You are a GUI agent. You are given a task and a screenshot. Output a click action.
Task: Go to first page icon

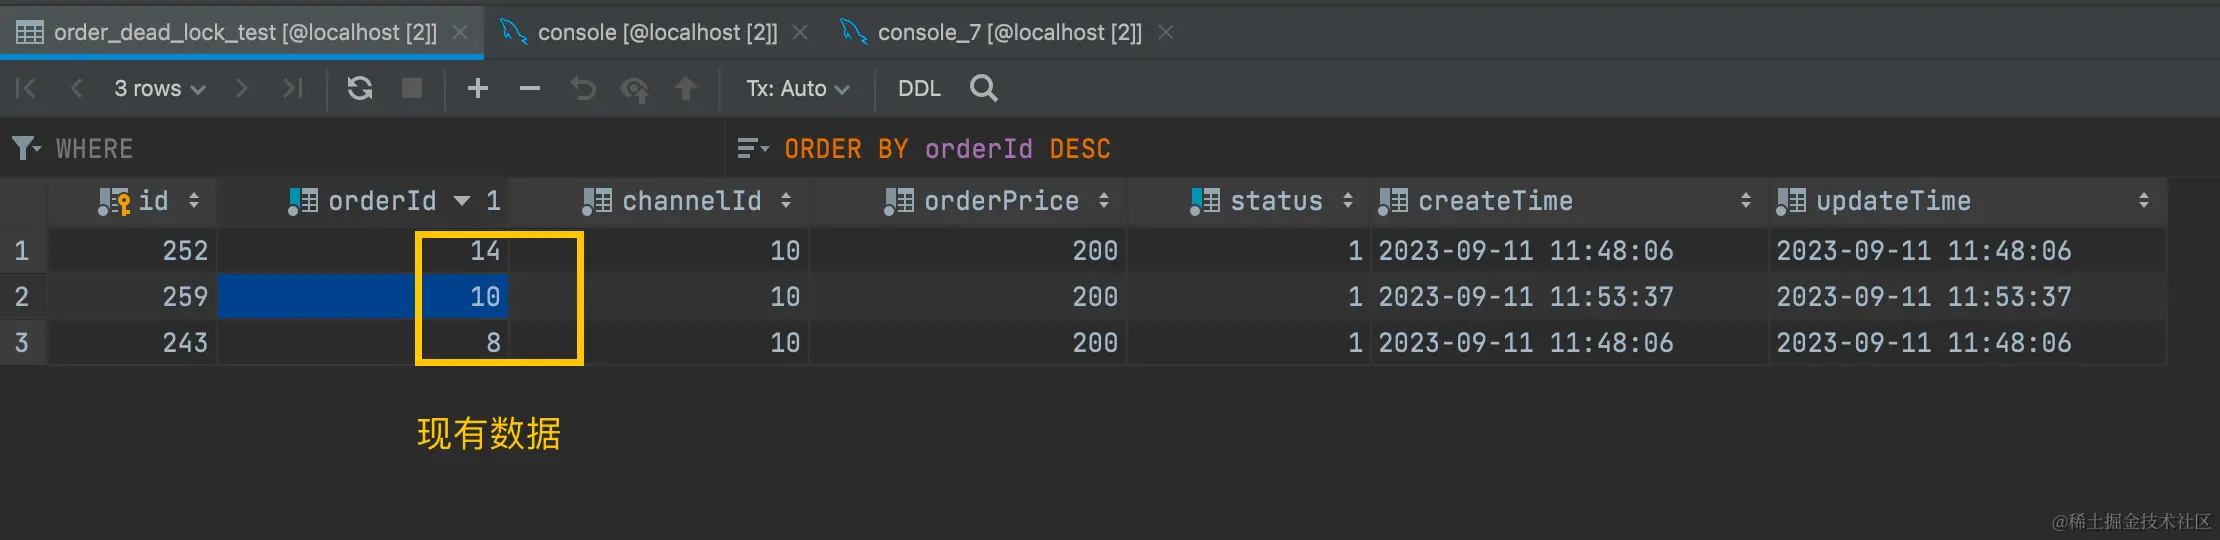(26, 88)
